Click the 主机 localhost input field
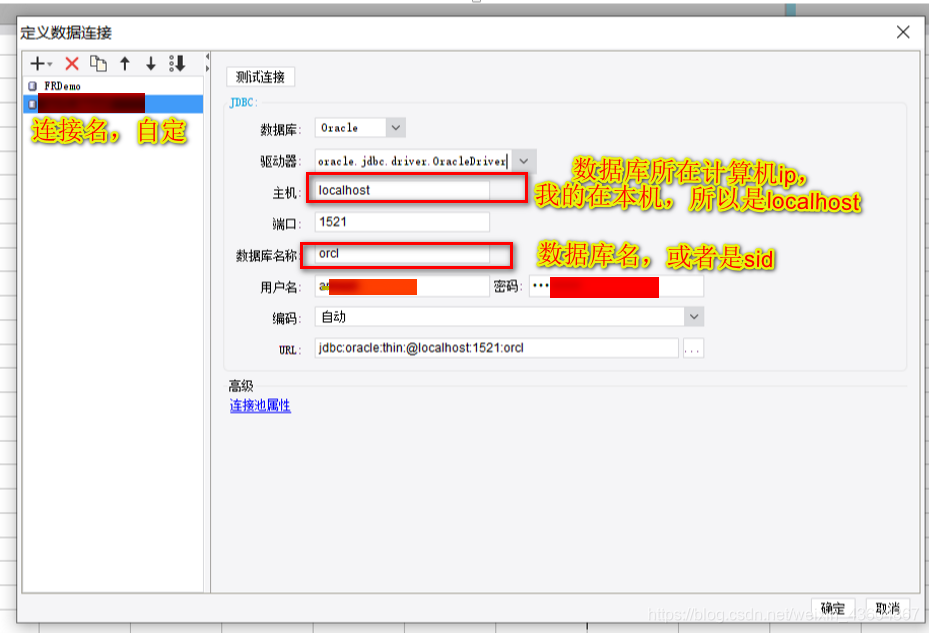This screenshot has width=929, height=633. pos(400,190)
